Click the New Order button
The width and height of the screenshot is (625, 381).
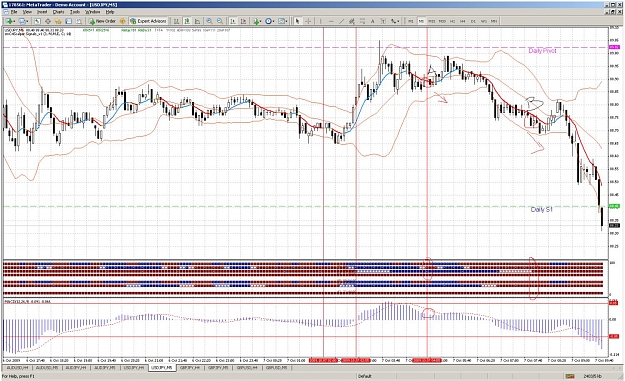[102, 21]
